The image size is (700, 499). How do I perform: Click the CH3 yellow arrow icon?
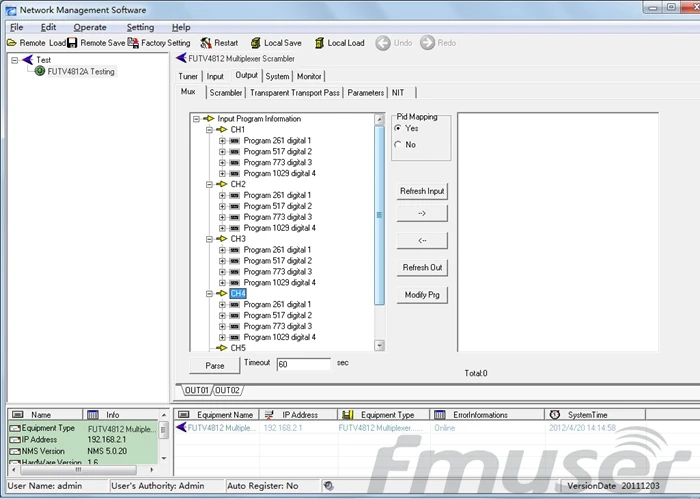221,239
